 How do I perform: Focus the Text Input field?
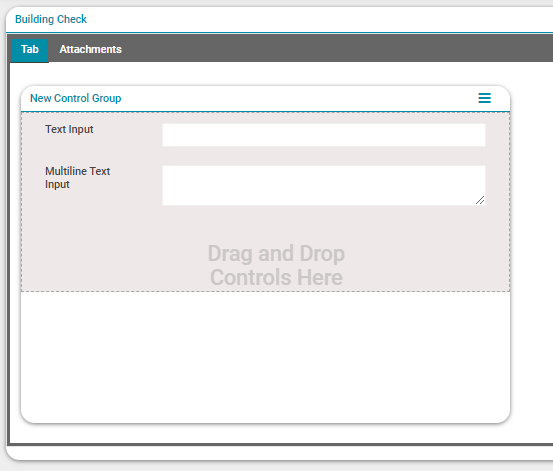324,135
